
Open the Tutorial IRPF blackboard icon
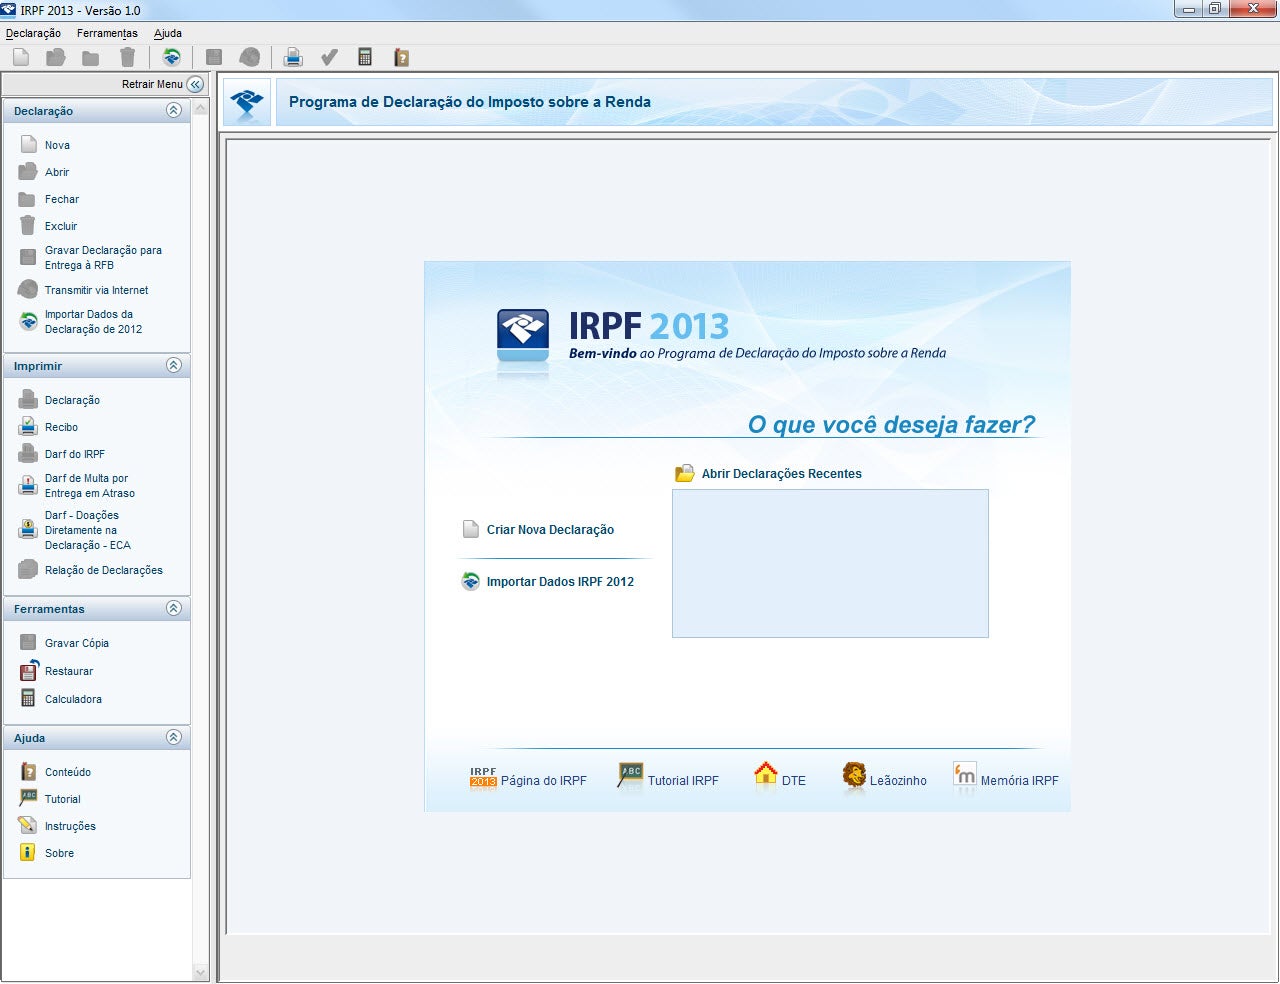[x=630, y=775]
